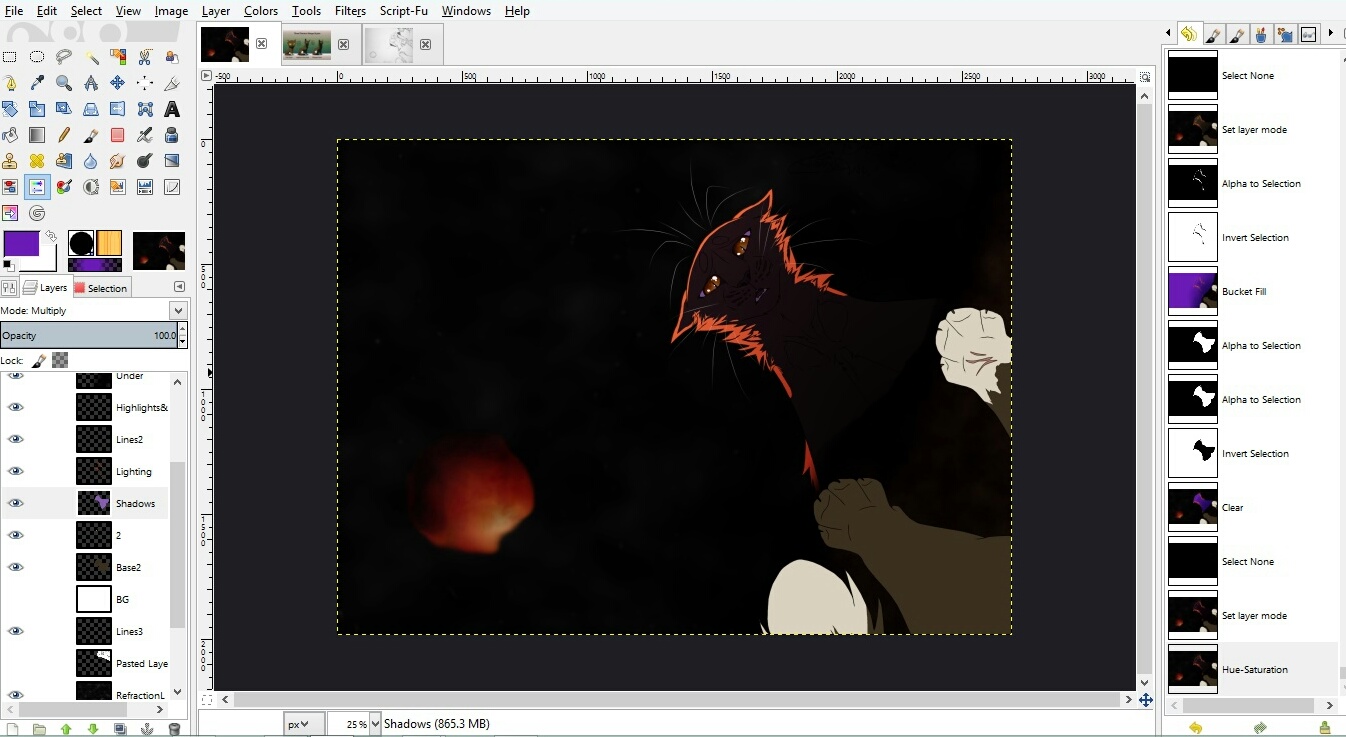Switch to the Selection tab
The height and width of the screenshot is (737, 1346).
[x=101, y=288]
